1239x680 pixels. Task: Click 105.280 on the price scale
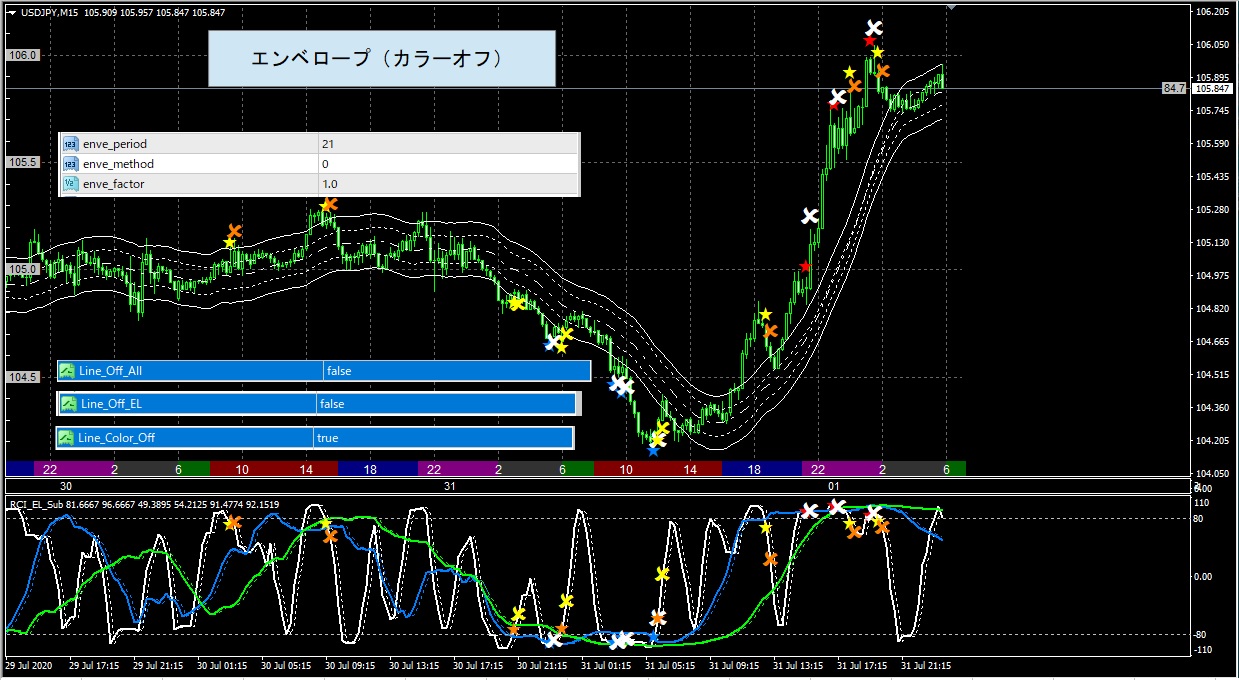pos(1211,210)
